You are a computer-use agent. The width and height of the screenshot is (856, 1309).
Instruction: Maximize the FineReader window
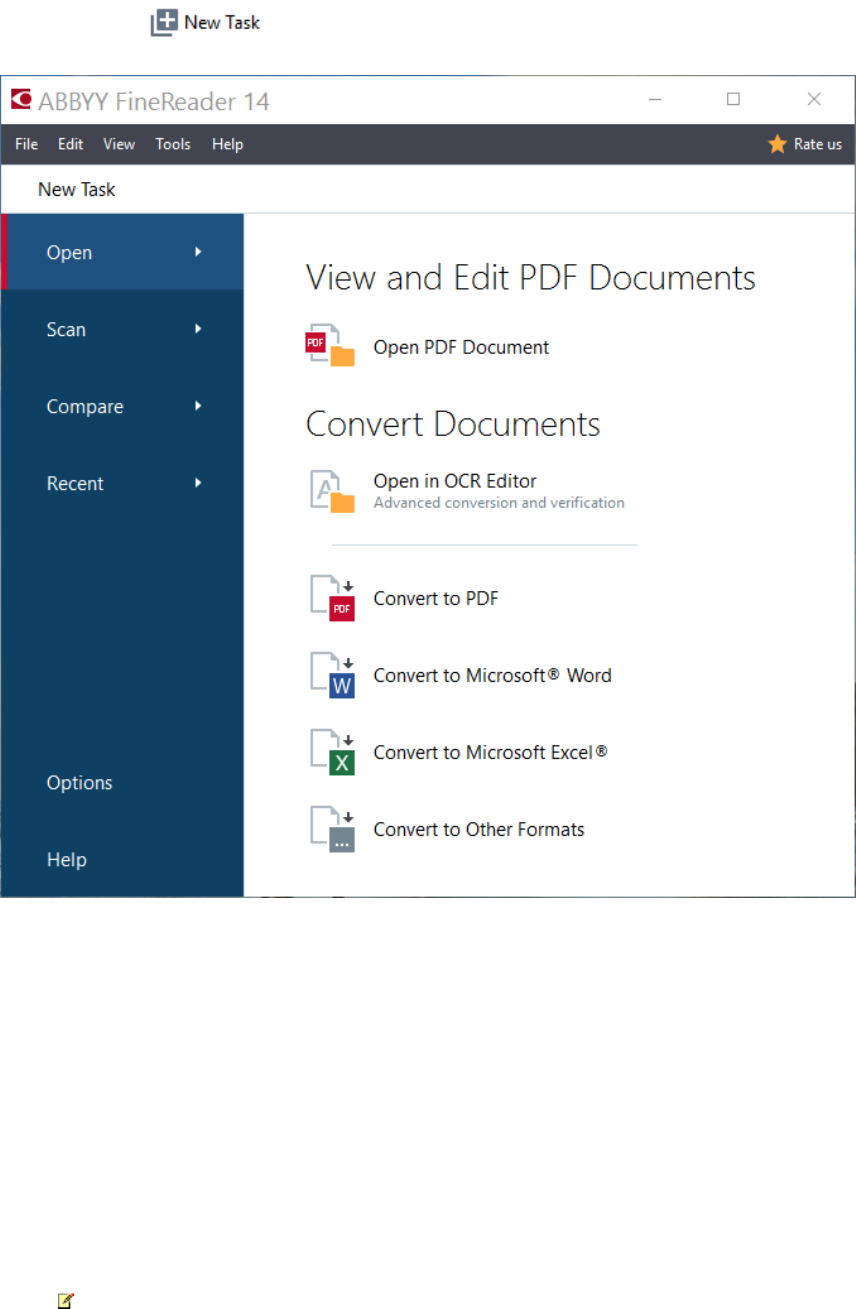(733, 99)
